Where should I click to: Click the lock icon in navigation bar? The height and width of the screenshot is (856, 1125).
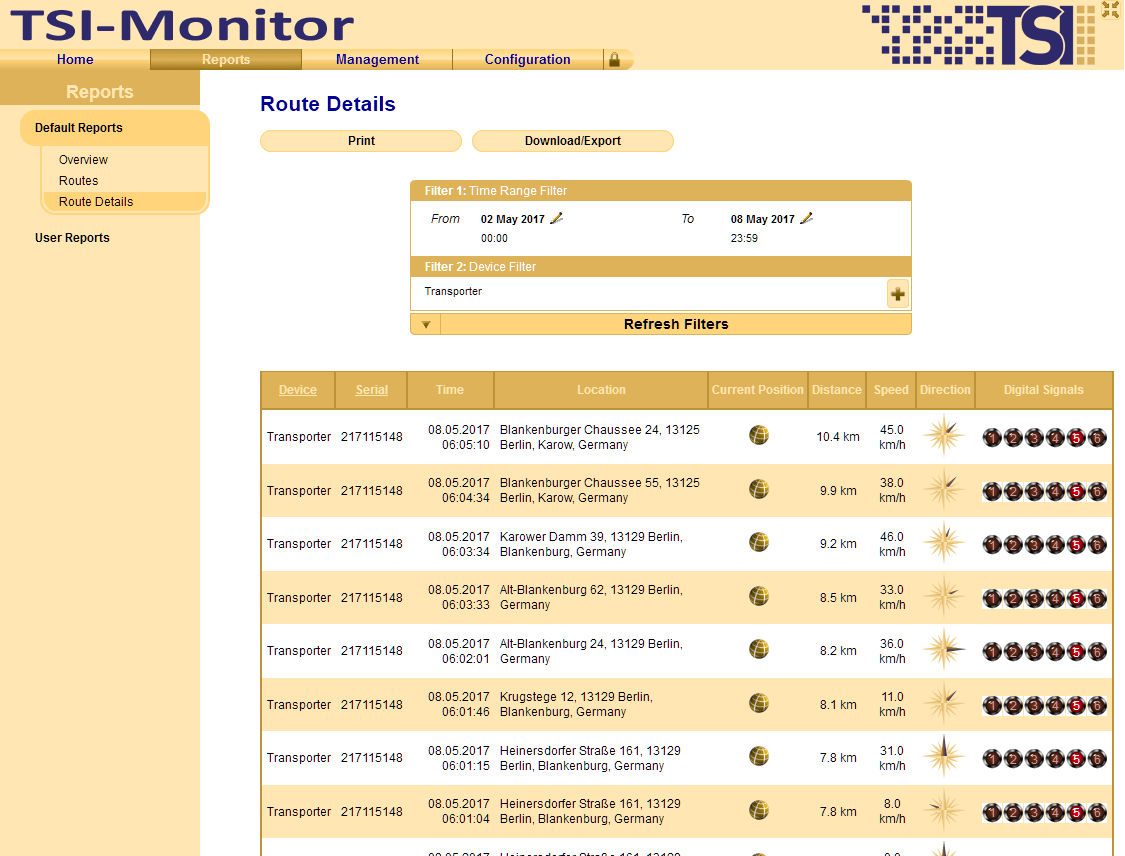614,60
